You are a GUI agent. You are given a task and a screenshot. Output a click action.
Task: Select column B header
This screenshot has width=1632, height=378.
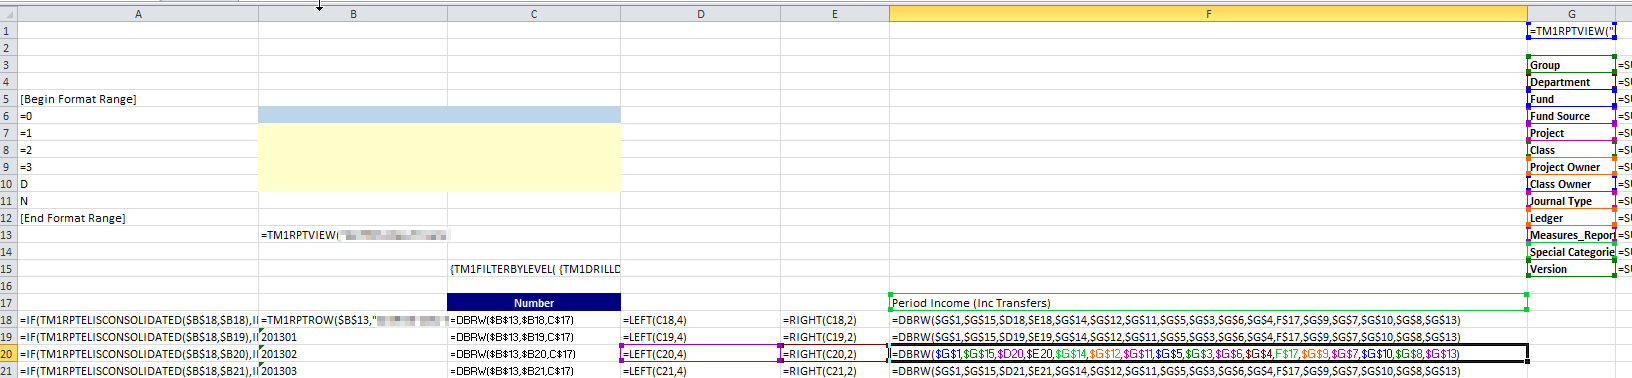click(x=353, y=14)
